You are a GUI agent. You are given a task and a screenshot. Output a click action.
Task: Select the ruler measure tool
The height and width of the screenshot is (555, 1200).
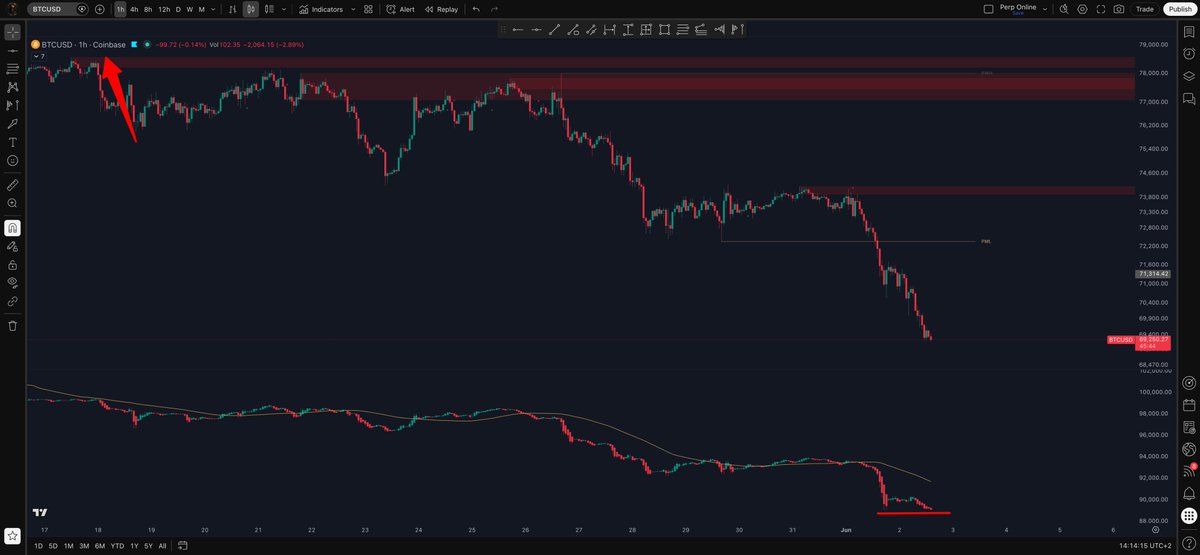point(12,185)
